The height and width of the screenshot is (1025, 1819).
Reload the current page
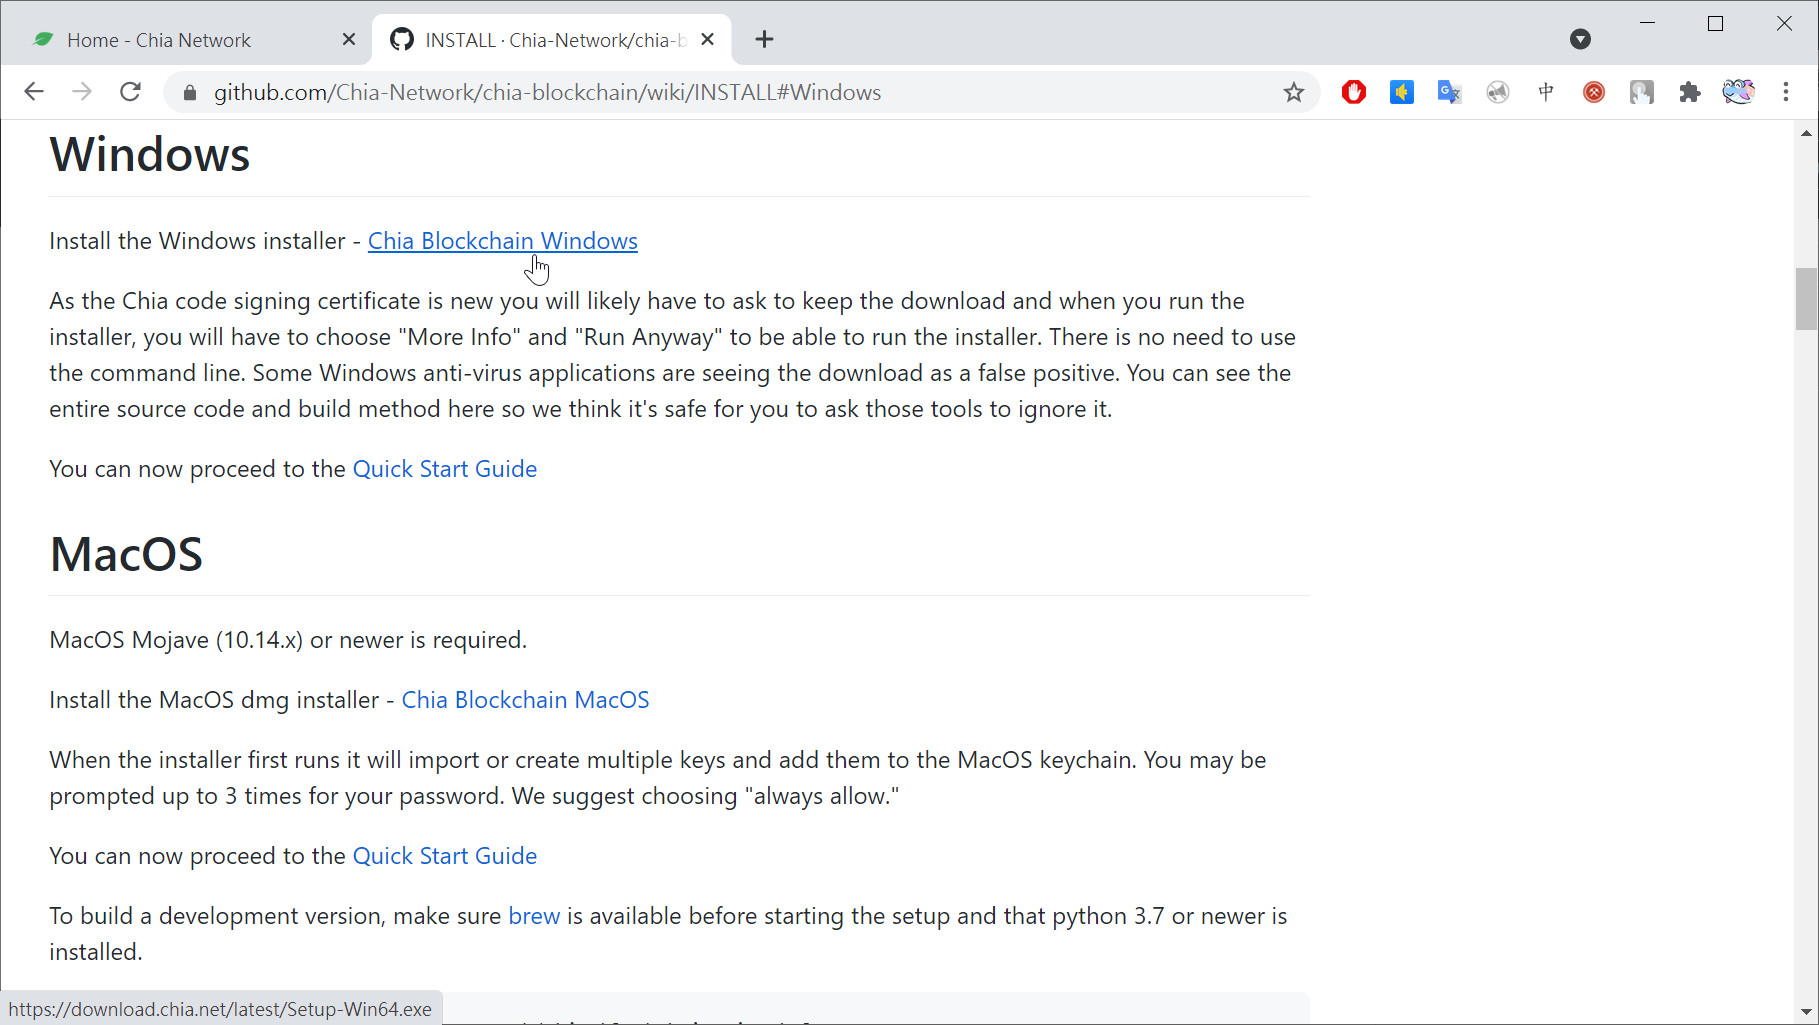pyautogui.click(x=130, y=92)
